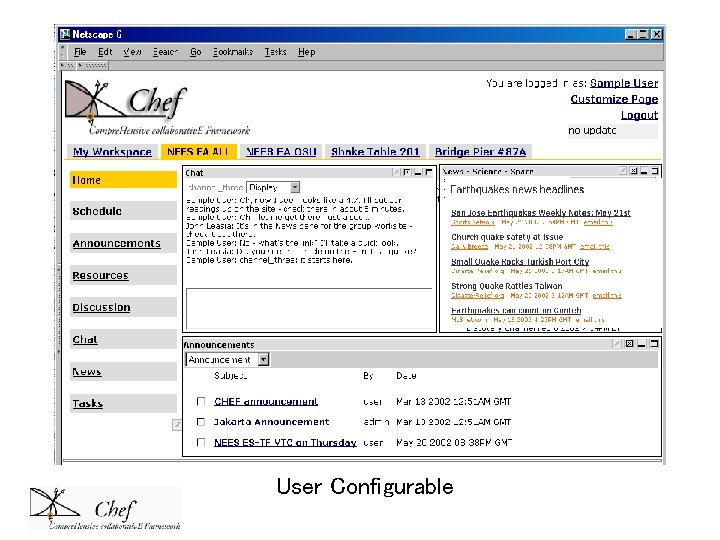Click the small edit icon below the Tasks menu
This screenshot has height=540, width=720.
coord(177,425)
